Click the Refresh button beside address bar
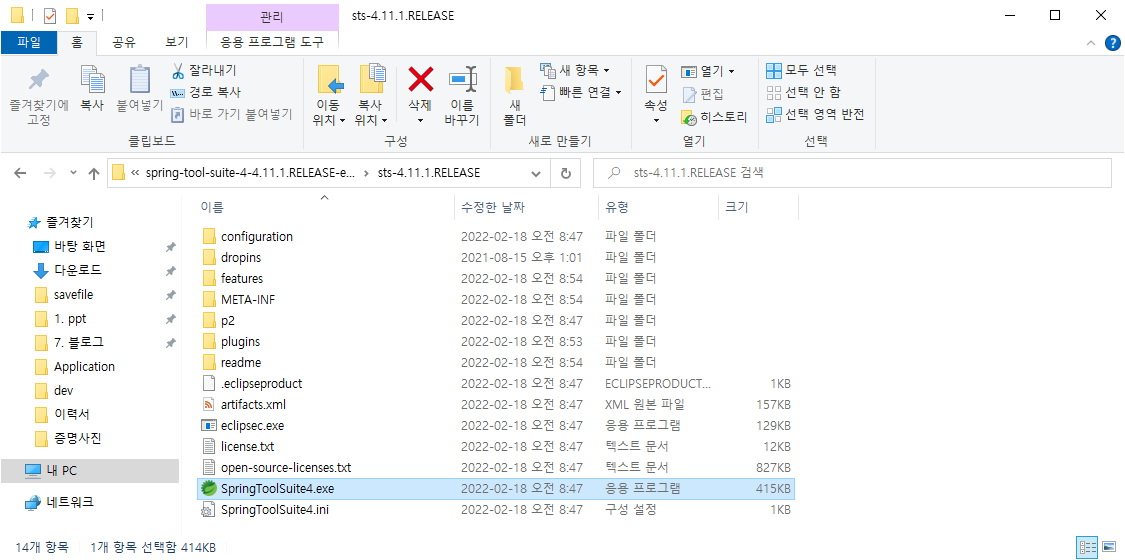The image size is (1125, 560). coord(565,174)
